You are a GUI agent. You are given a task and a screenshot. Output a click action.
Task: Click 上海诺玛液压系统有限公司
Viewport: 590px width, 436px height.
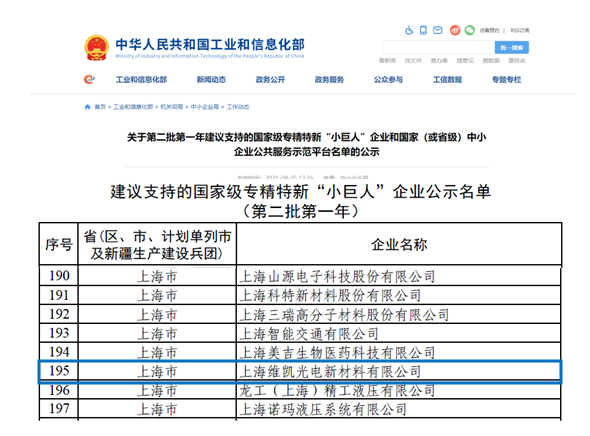(323, 409)
